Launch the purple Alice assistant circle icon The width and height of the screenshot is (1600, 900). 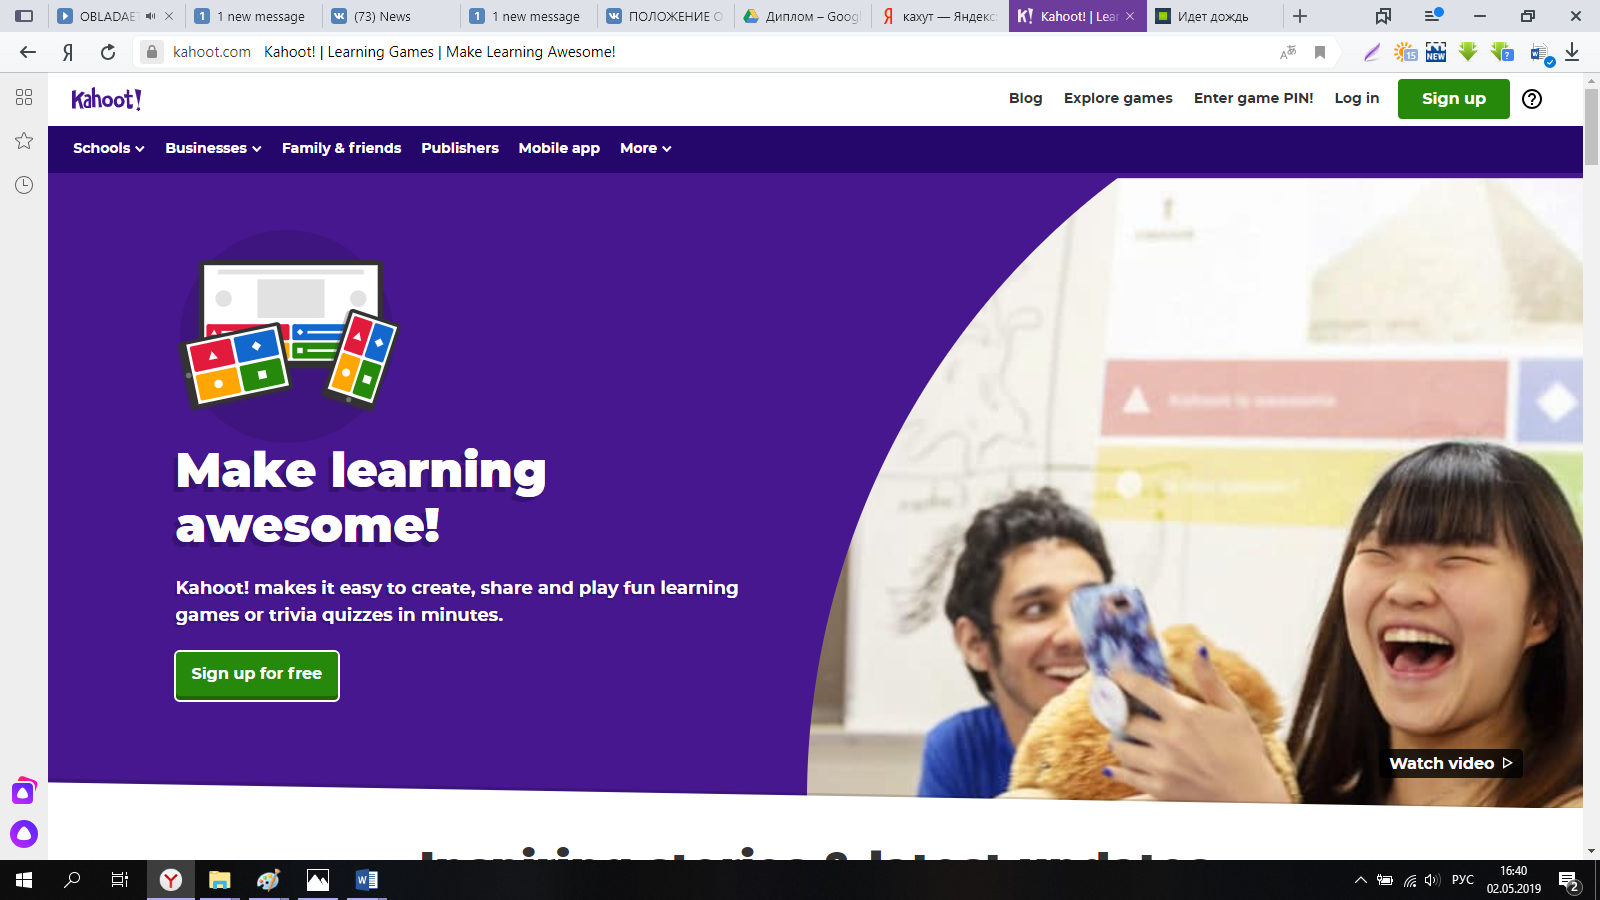coord(24,833)
